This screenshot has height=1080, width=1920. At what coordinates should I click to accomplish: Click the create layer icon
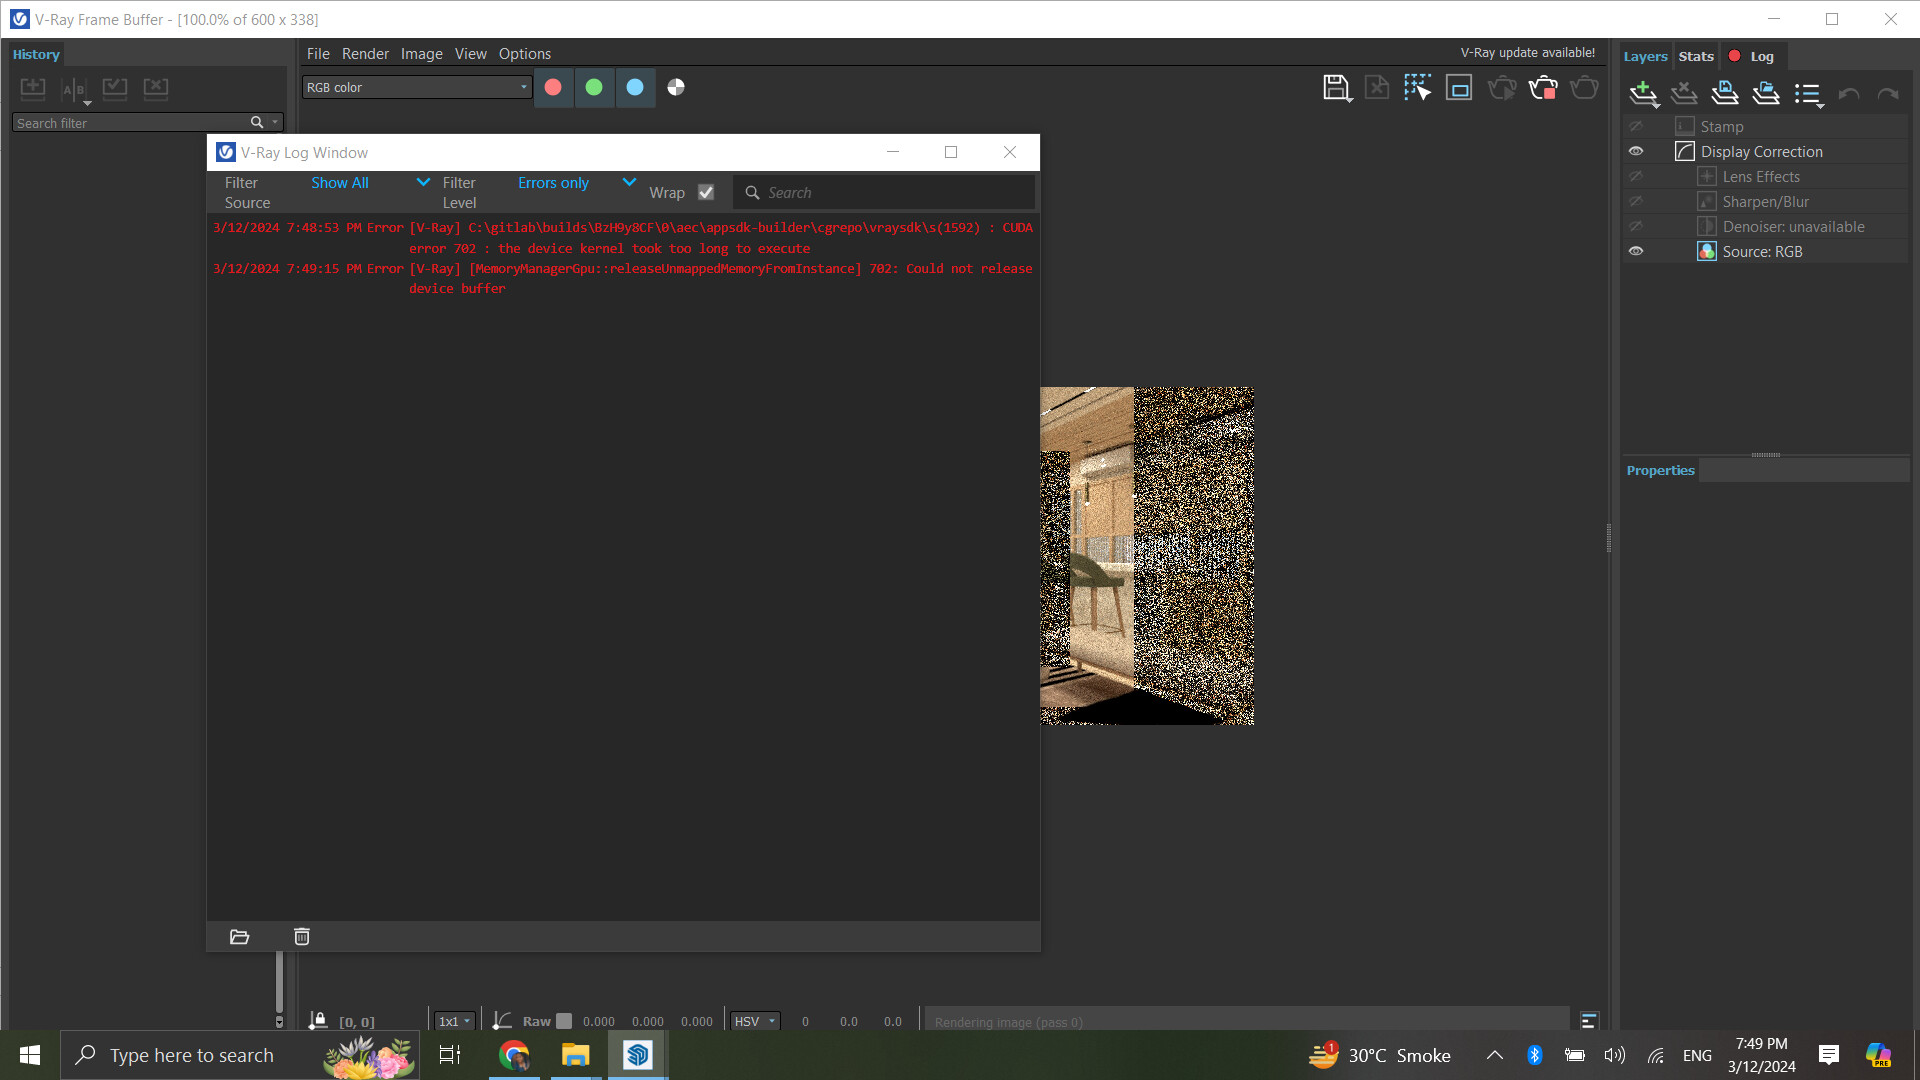(1643, 94)
